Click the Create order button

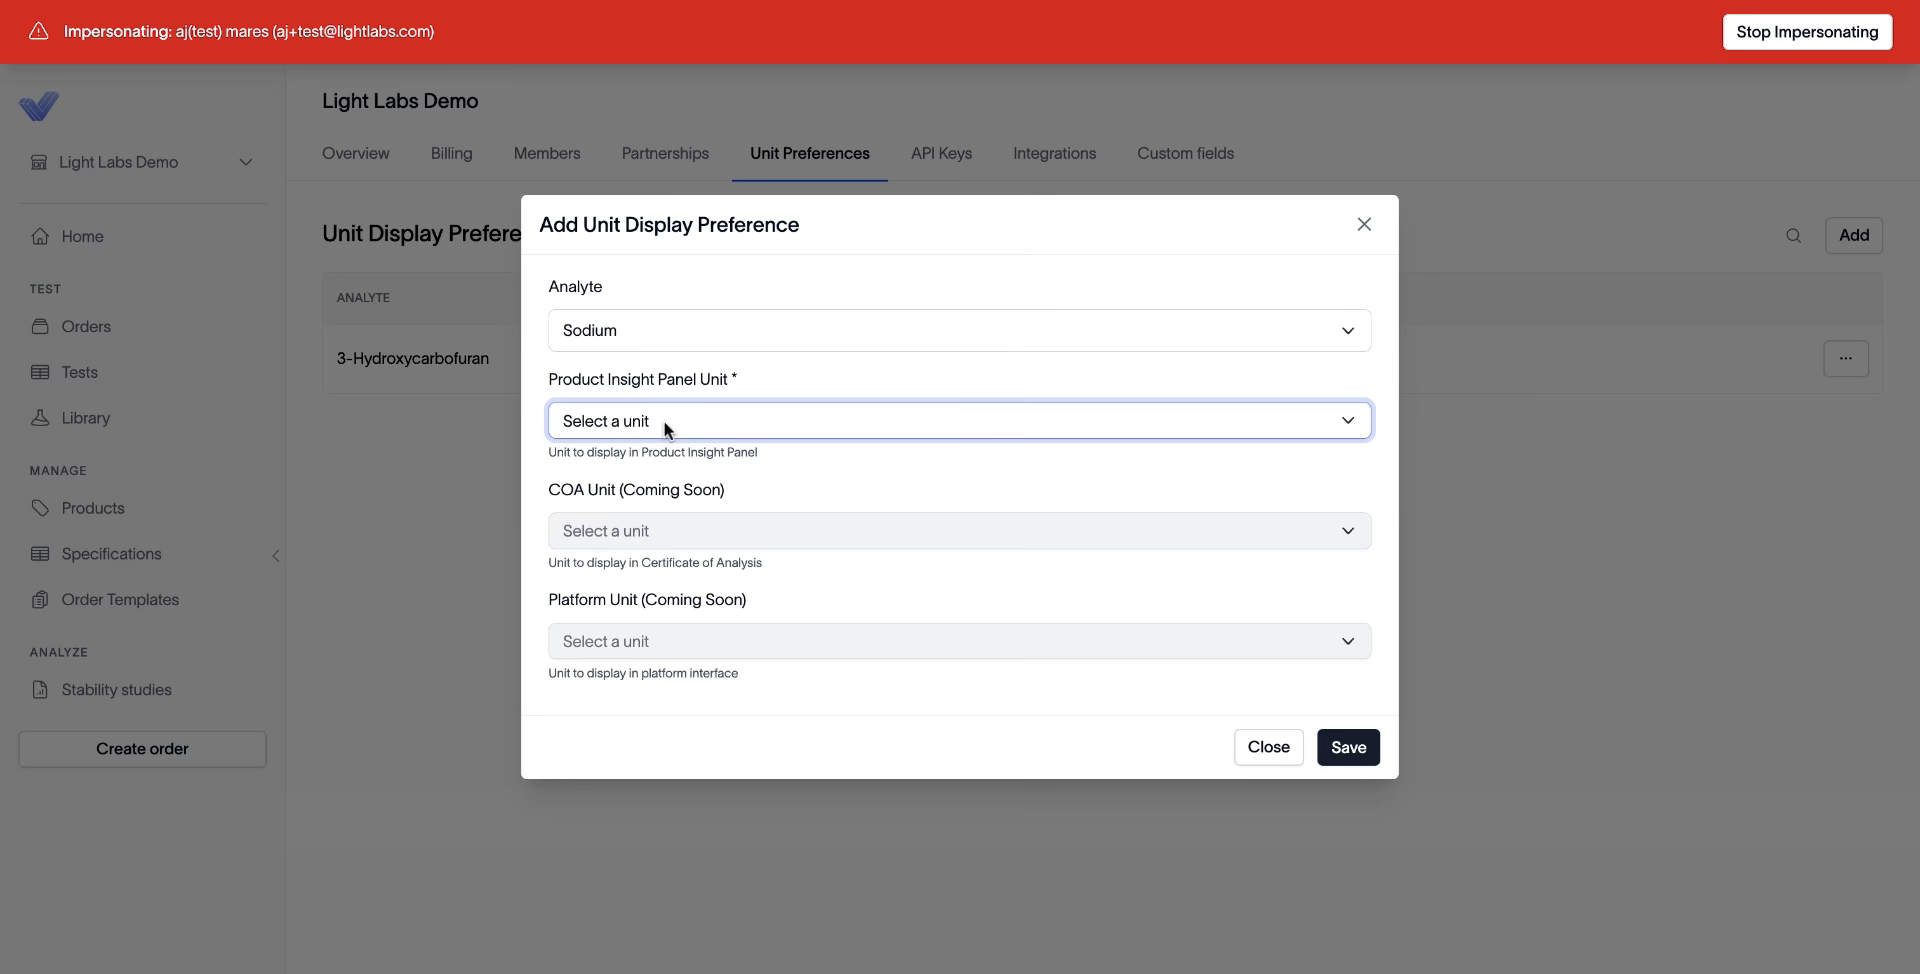(x=142, y=750)
